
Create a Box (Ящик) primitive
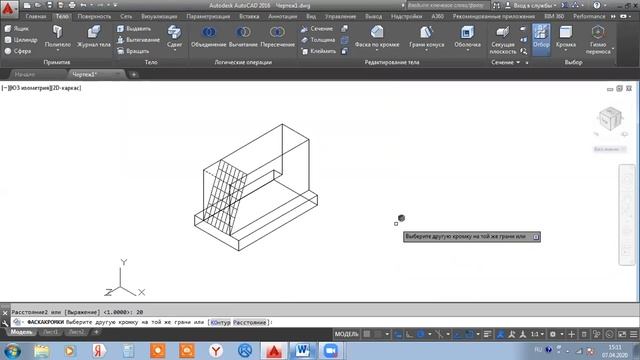17,29
